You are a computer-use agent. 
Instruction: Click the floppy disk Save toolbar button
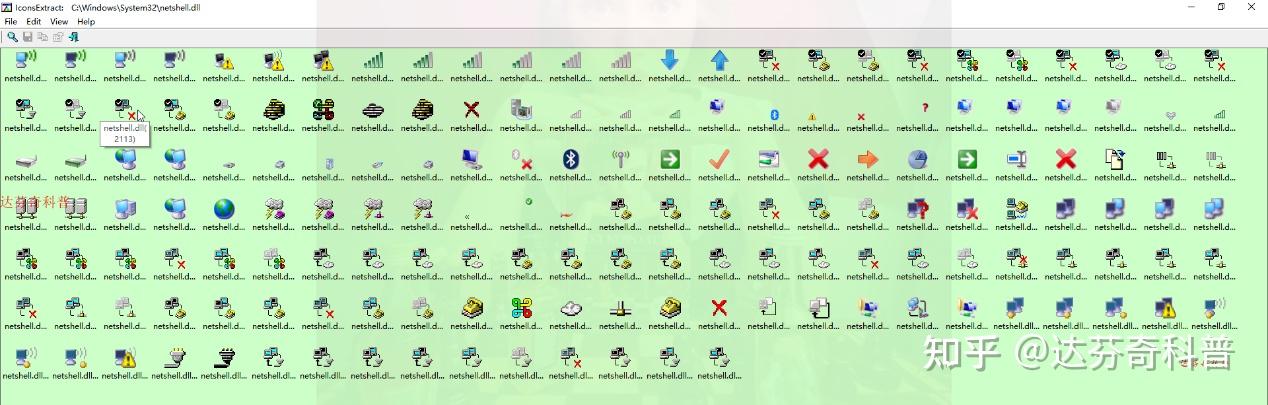28,37
